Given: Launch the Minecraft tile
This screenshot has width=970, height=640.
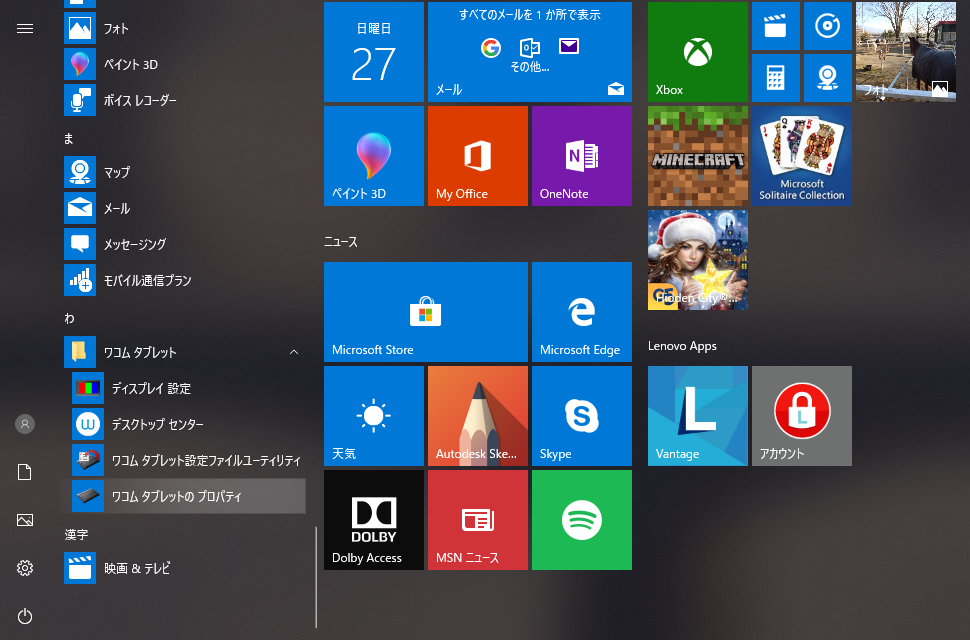Looking at the screenshot, I should 698,156.
